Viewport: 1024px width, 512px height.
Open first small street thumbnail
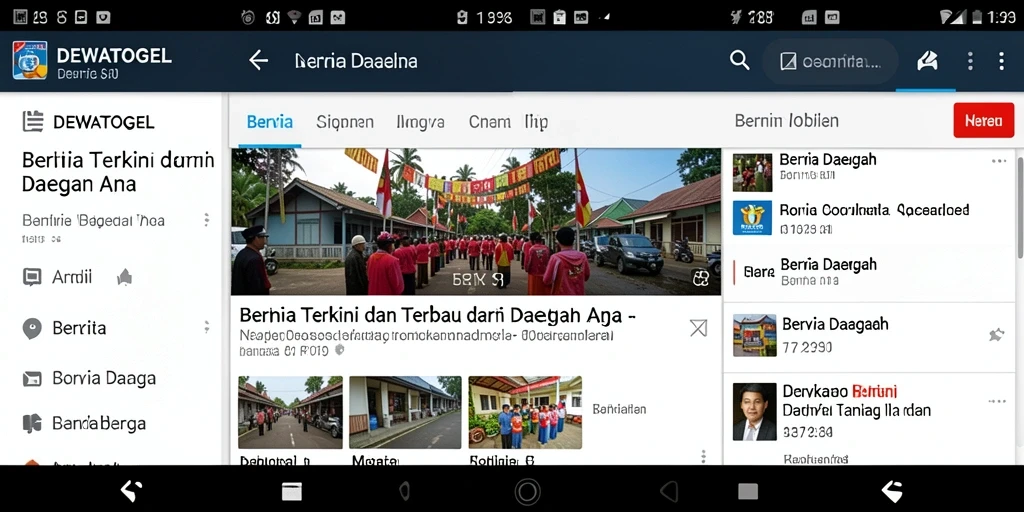[290, 412]
